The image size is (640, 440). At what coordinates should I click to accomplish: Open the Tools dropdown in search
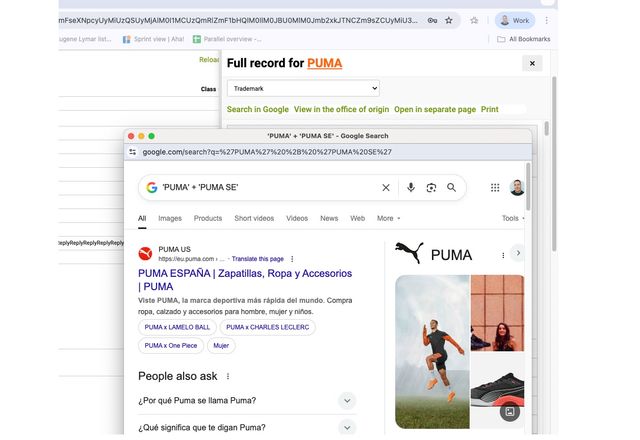tap(513, 218)
